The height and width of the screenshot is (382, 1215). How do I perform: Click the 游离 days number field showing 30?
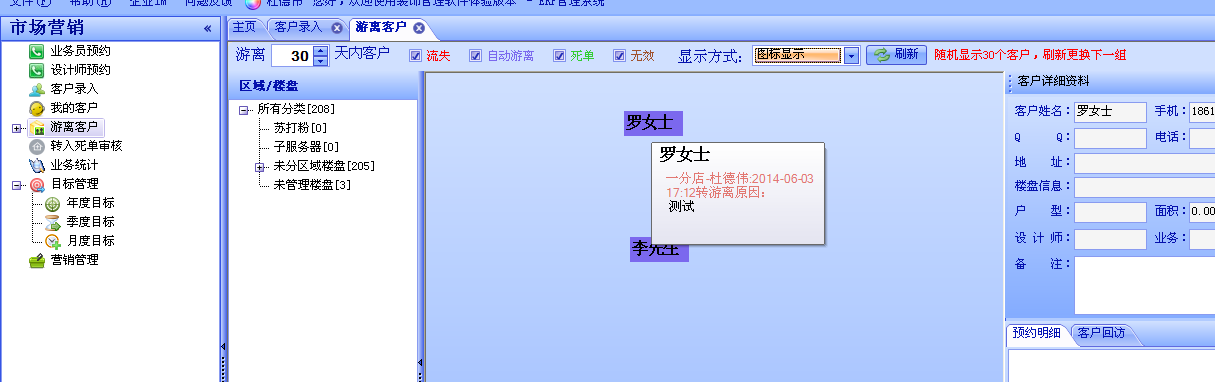tap(292, 56)
